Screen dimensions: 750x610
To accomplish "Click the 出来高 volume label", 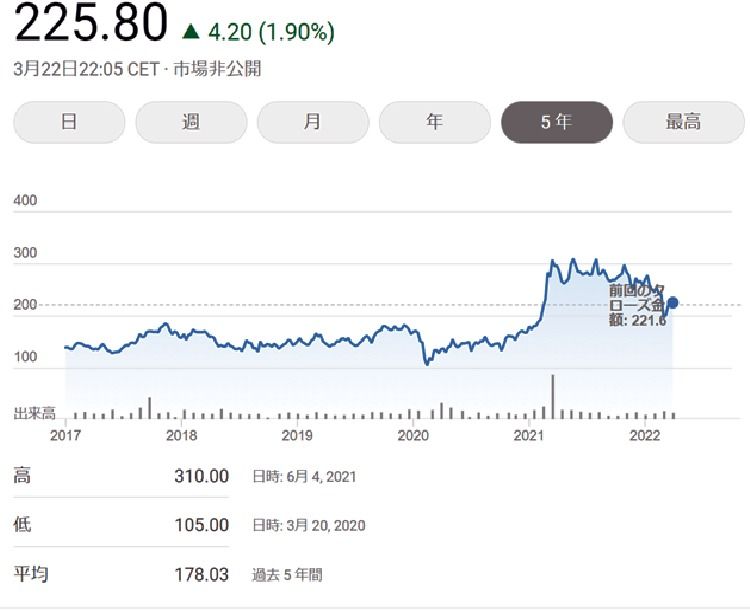I will tap(33, 413).
